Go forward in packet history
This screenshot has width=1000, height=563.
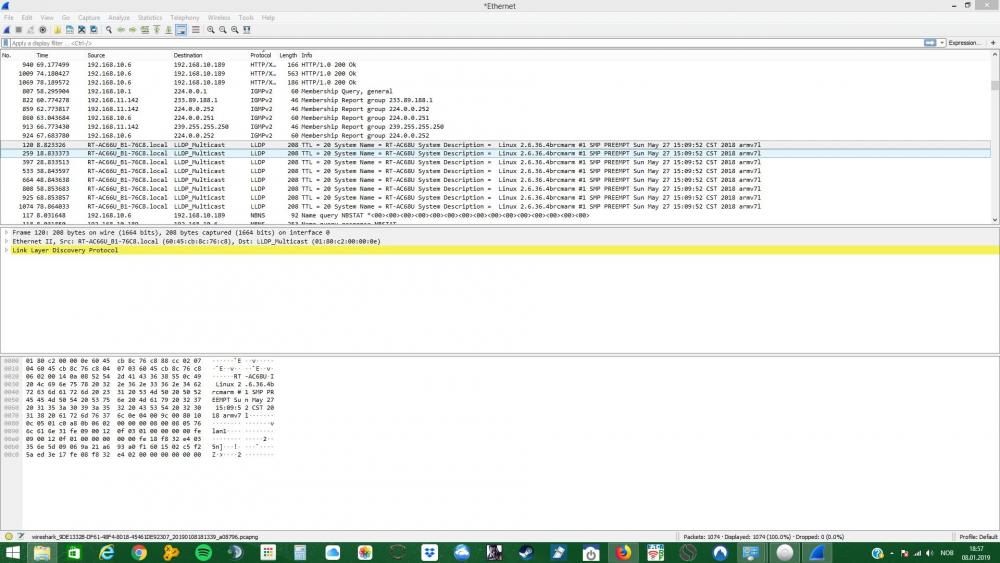coord(133,30)
